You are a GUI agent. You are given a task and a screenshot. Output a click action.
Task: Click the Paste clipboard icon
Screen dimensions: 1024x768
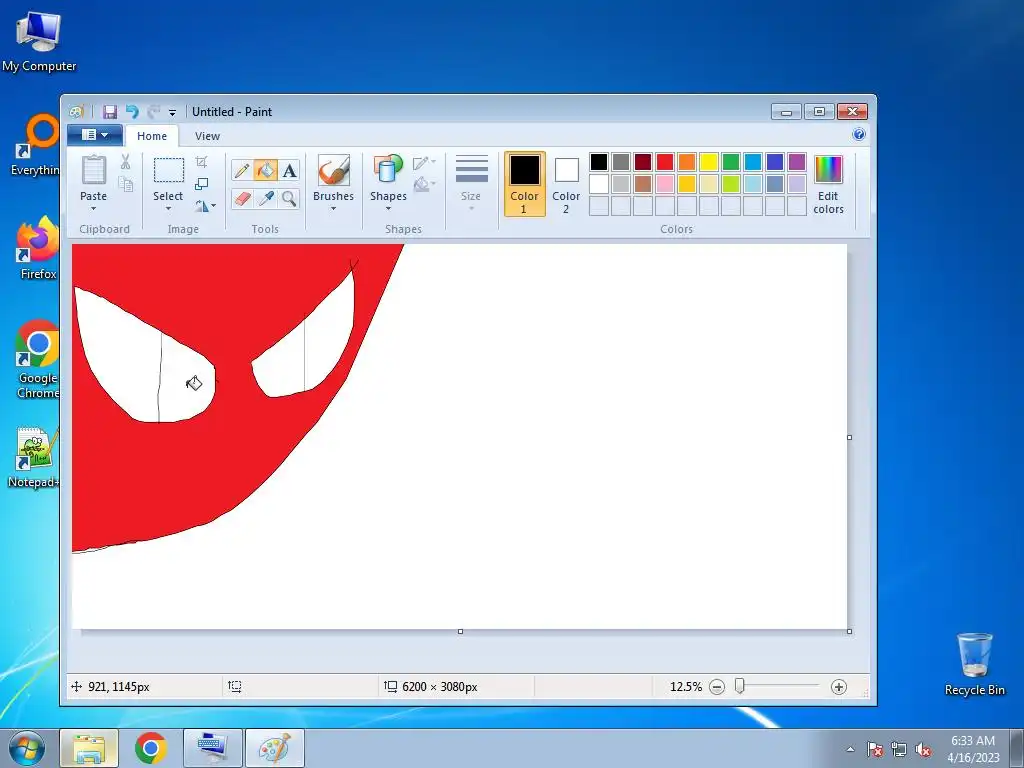click(x=93, y=170)
